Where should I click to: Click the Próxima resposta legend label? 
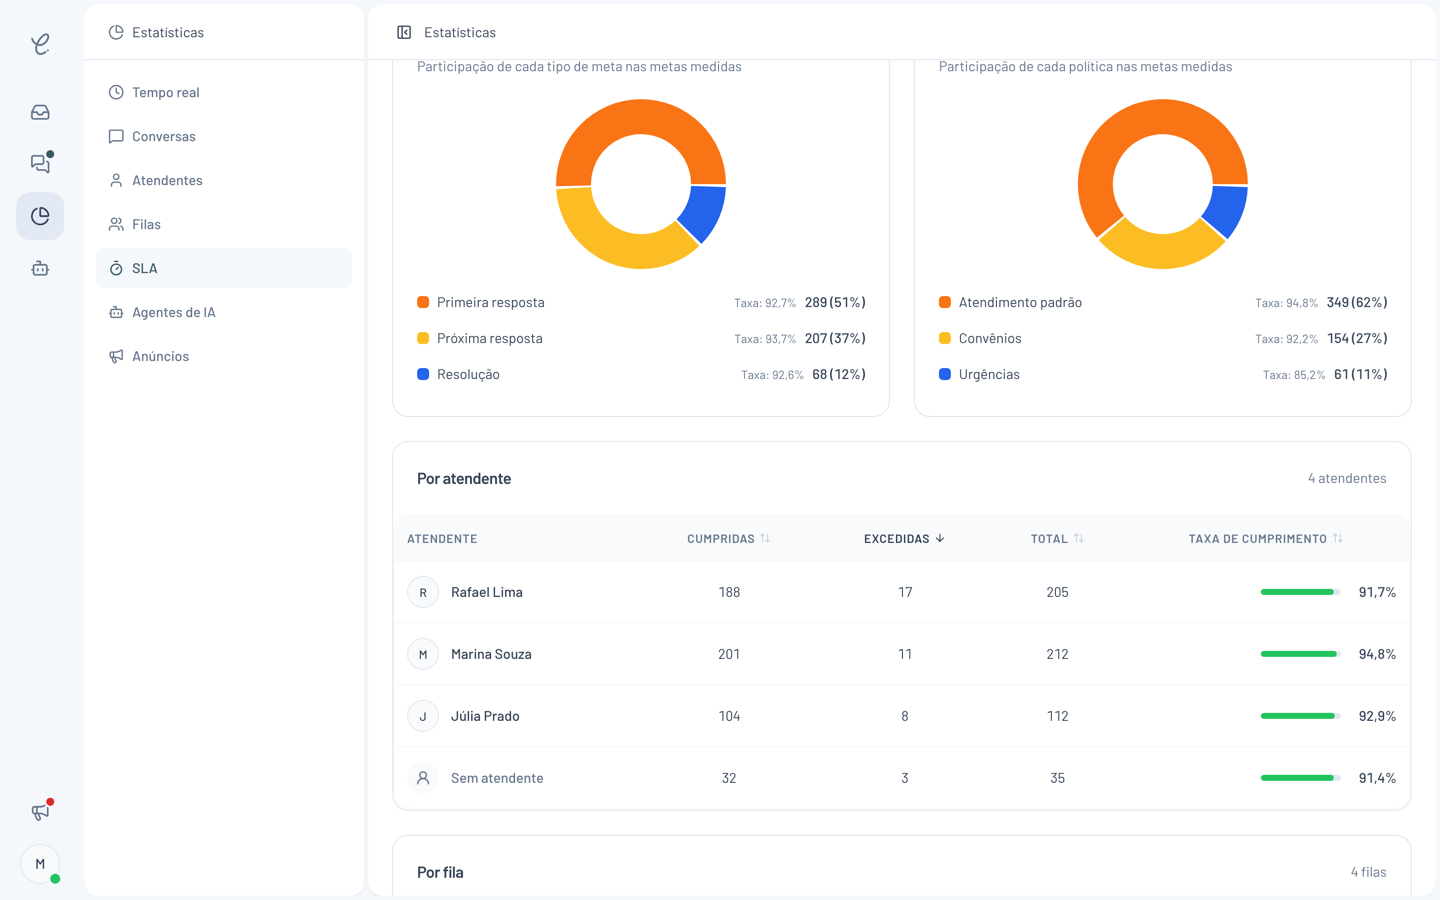click(x=490, y=338)
